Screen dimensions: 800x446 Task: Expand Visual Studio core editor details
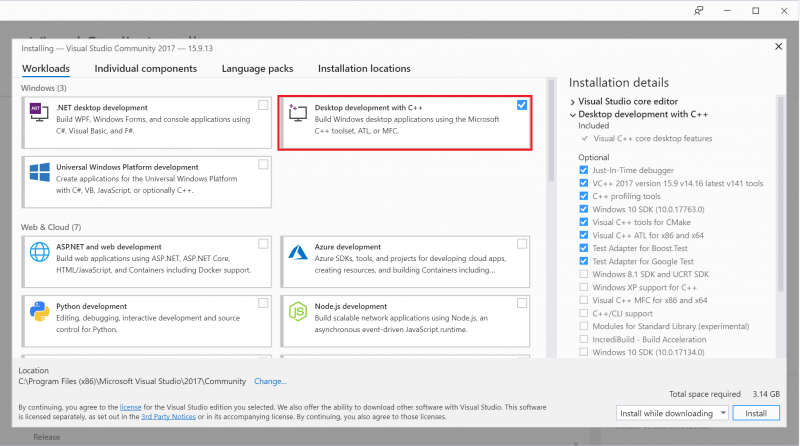click(x=572, y=102)
